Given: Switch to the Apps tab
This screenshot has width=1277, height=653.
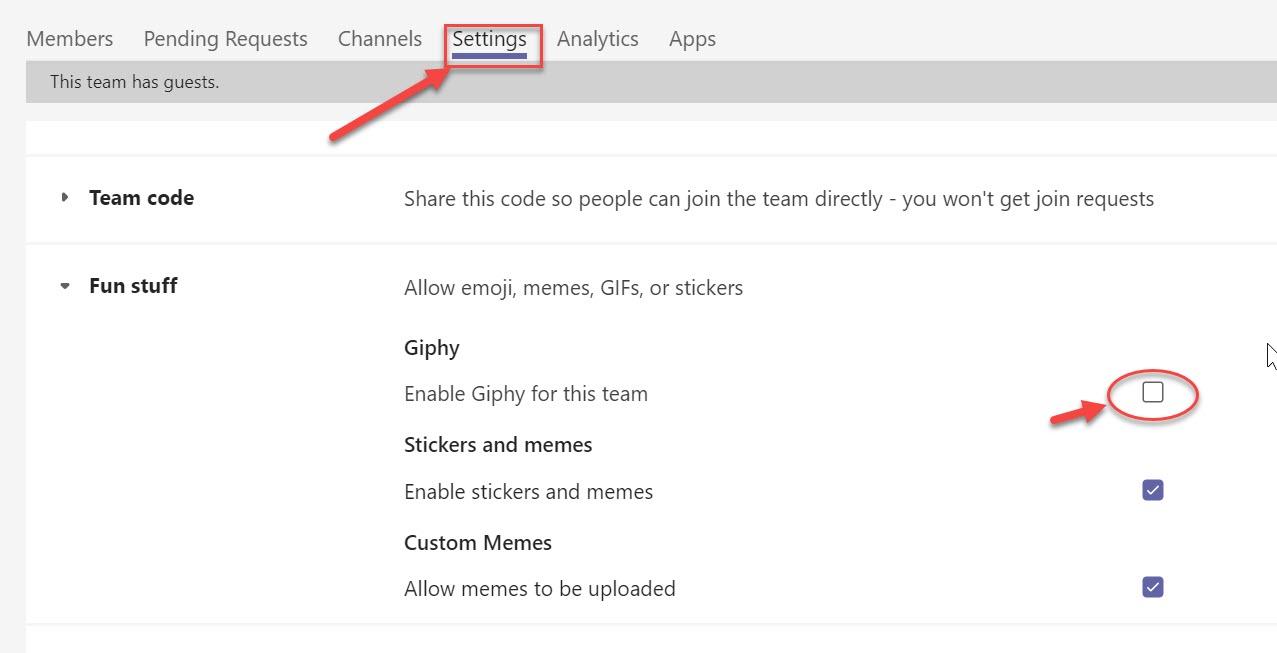Looking at the screenshot, I should 692,38.
